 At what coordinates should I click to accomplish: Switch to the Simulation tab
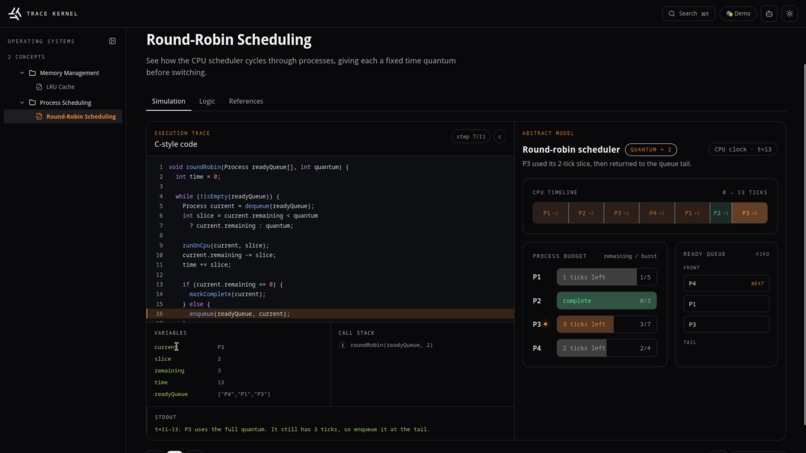click(x=168, y=101)
